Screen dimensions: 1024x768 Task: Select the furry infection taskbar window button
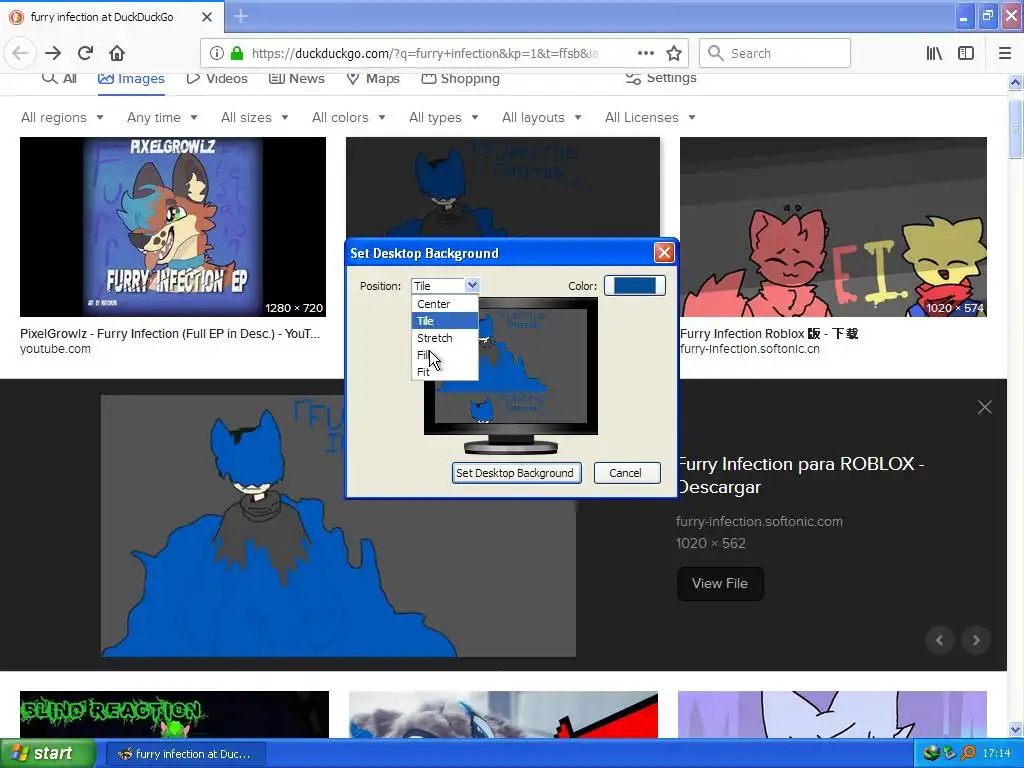185,754
